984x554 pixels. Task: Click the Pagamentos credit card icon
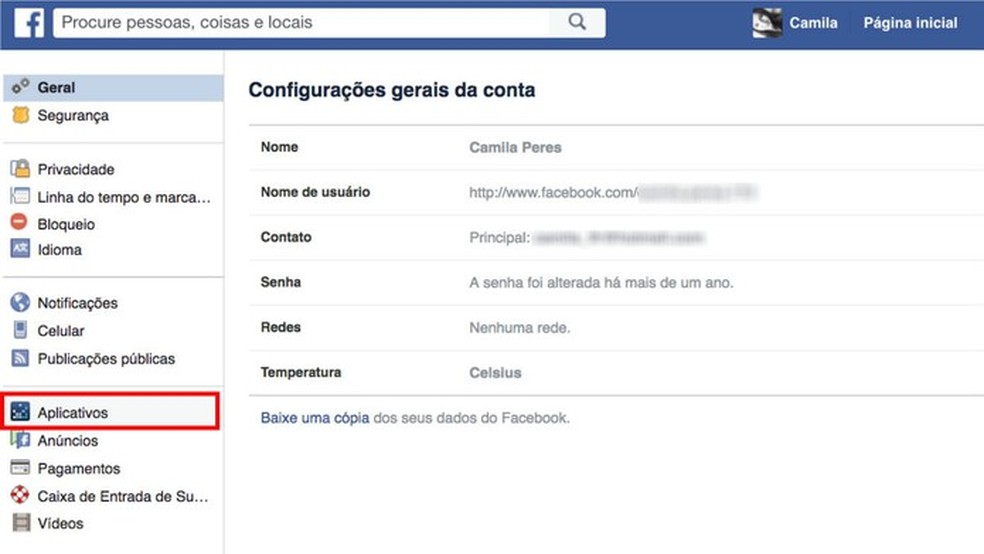[x=20, y=467]
